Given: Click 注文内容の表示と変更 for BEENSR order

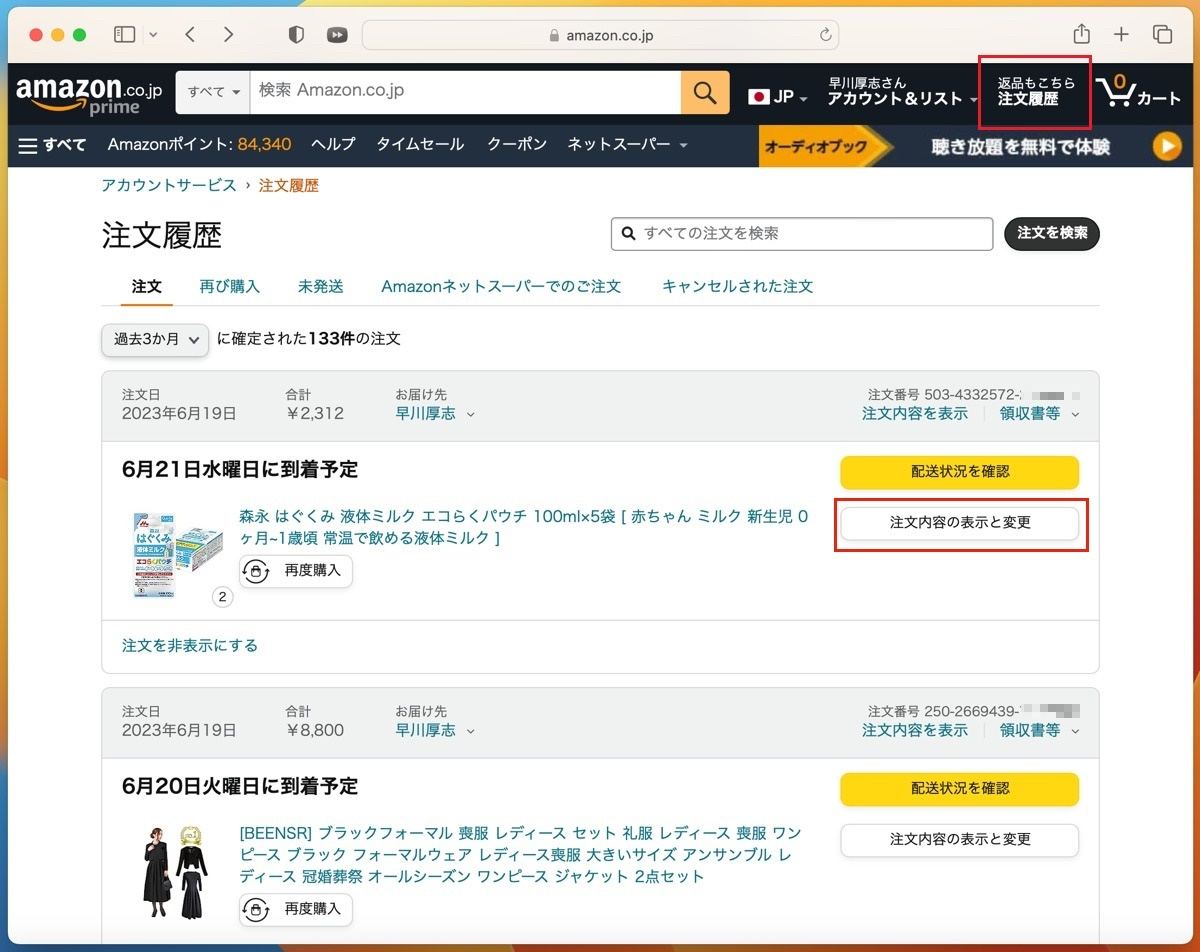Looking at the screenshot, I should (x=959, y=840).
